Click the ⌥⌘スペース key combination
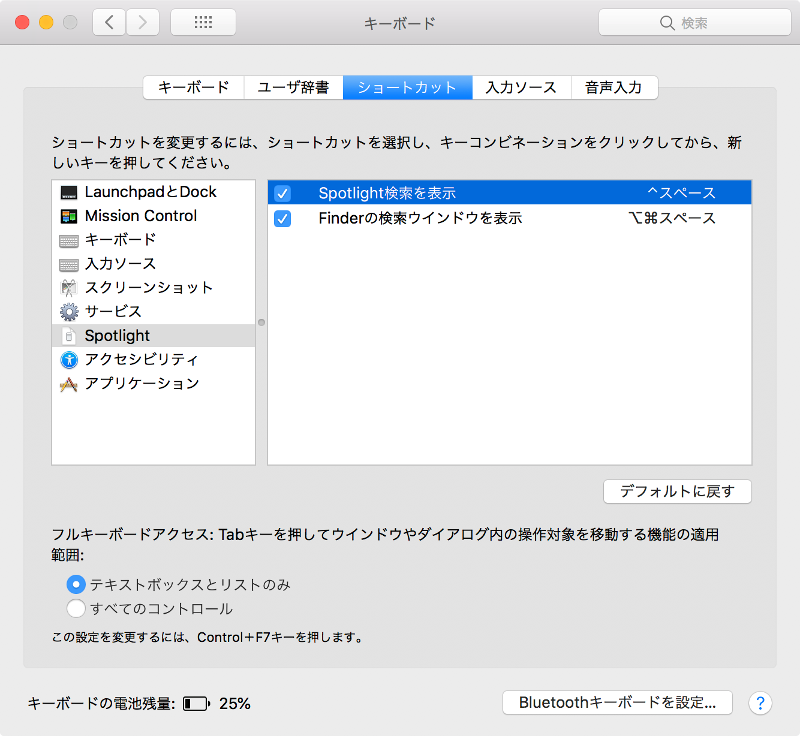 click(672, 218)
